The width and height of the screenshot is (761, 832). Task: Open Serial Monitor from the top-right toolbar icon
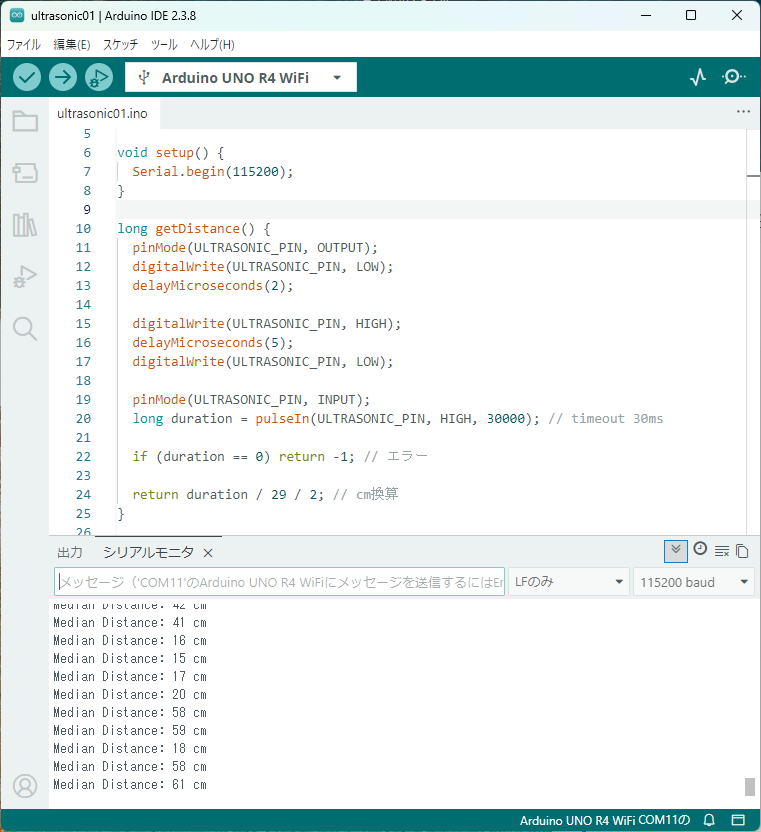(x=734, y=77)
